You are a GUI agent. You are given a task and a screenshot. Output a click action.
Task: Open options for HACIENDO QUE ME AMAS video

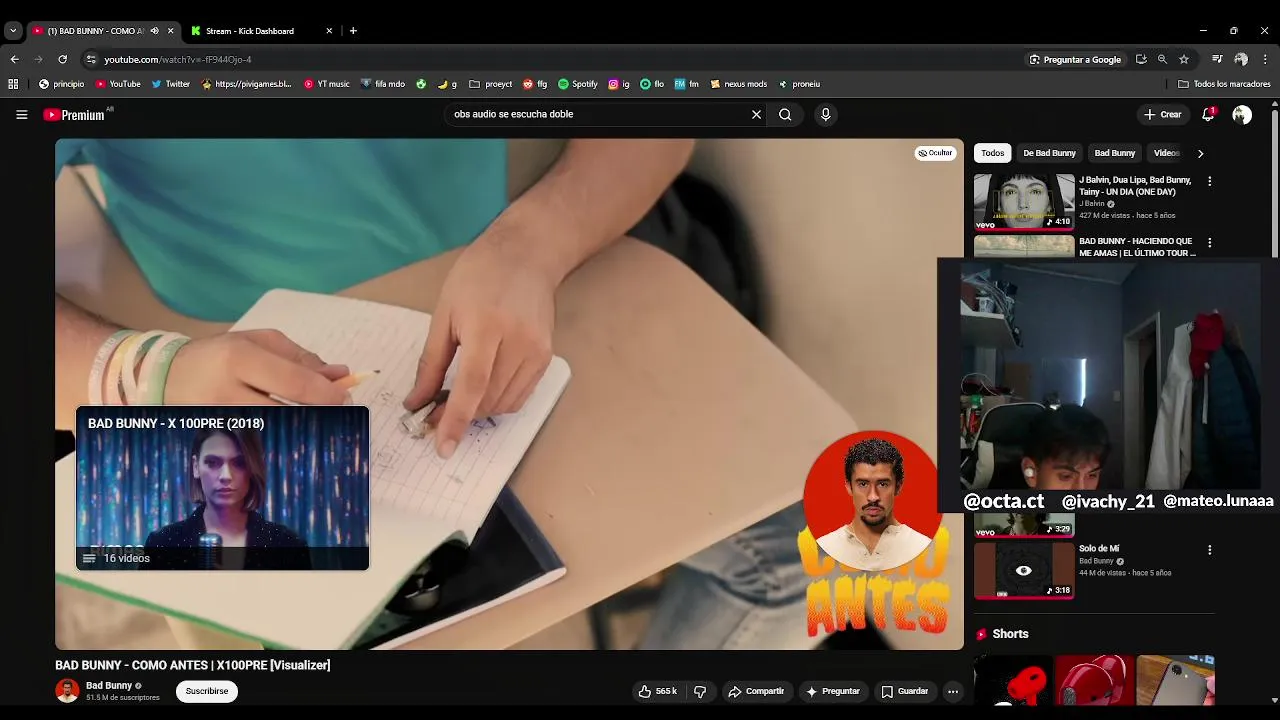[1209, 243]
